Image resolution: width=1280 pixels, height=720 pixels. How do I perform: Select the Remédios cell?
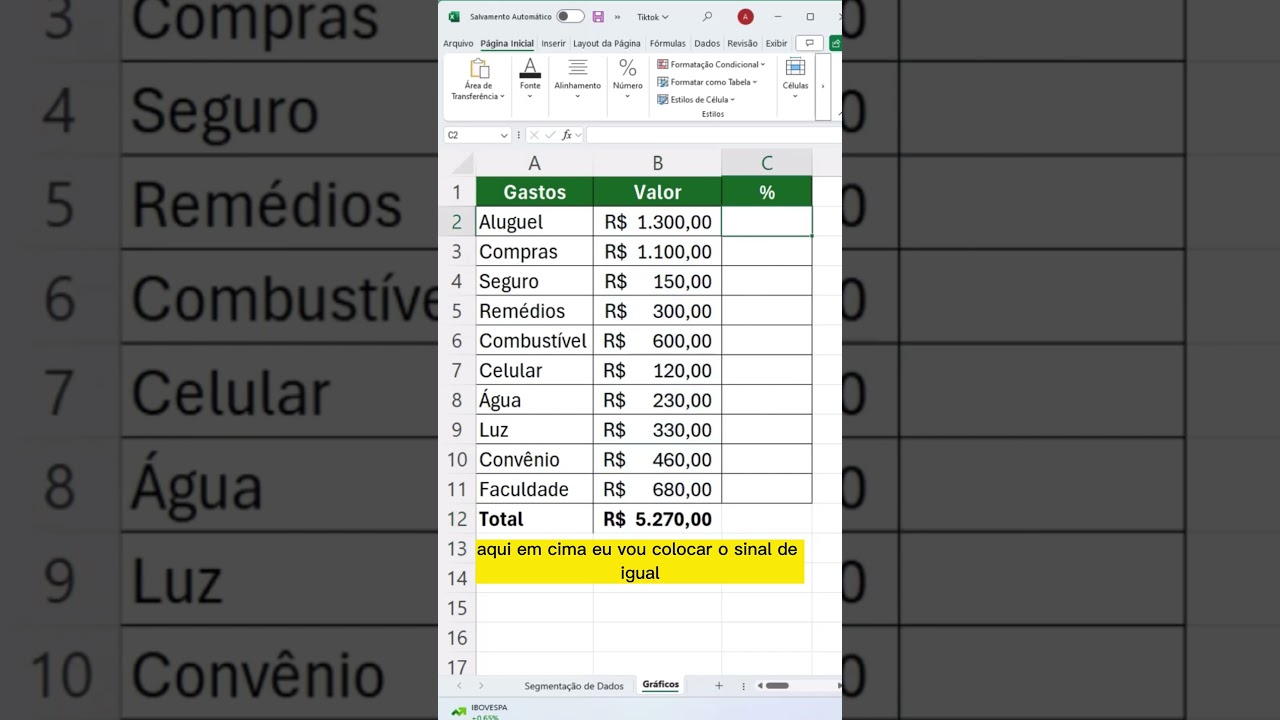(534, 311)
